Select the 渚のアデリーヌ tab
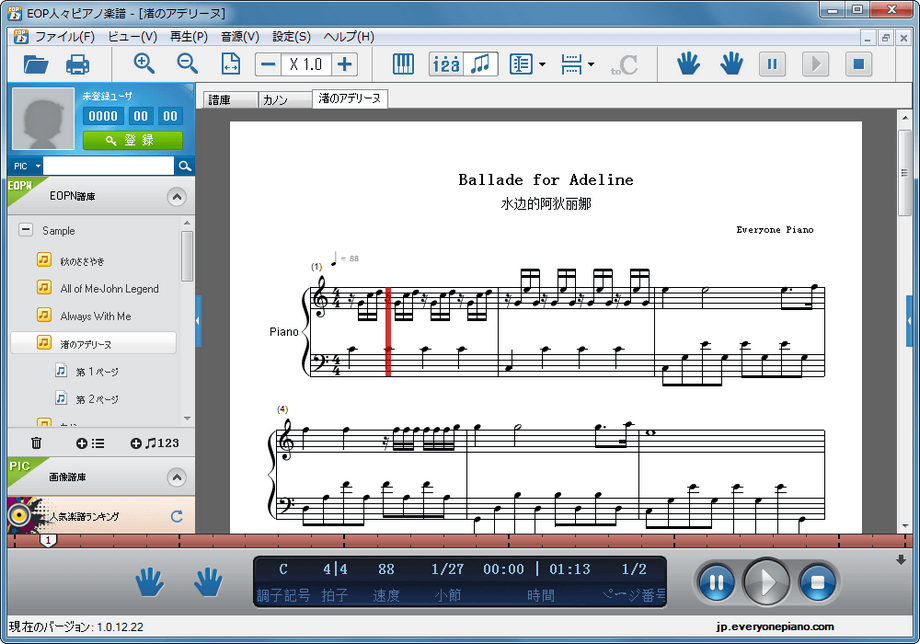Image resolution: width=920 pixels, height=644 pixels. click(350, 99)
